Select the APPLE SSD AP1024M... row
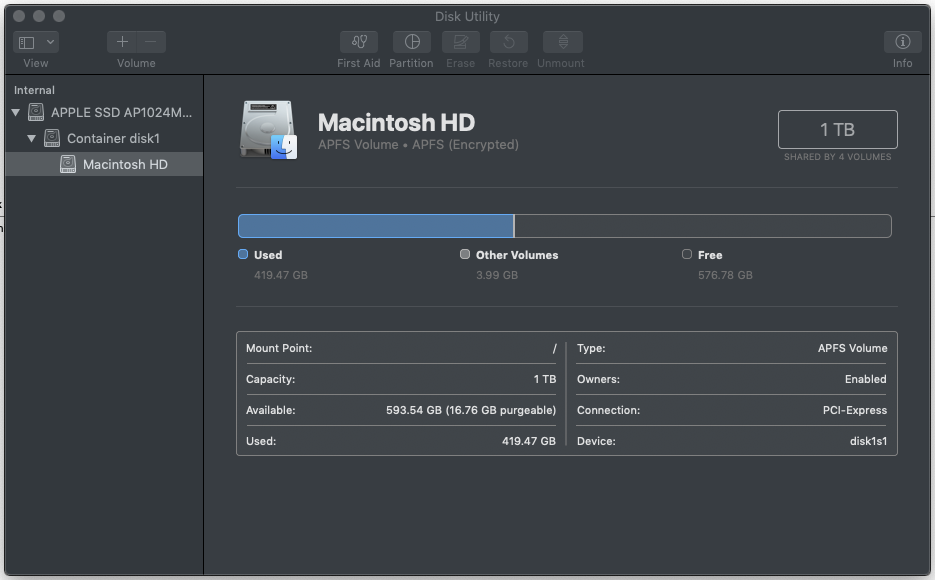 pyautogui.click(x=104, y=112)
